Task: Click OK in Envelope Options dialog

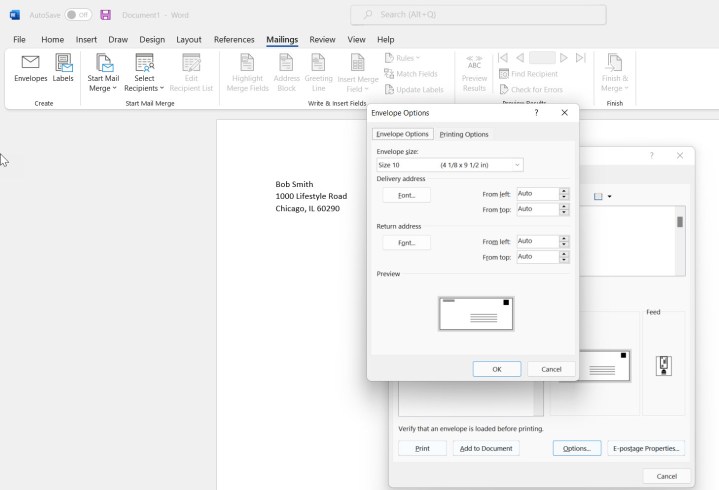Action: (x=496, y=369)
